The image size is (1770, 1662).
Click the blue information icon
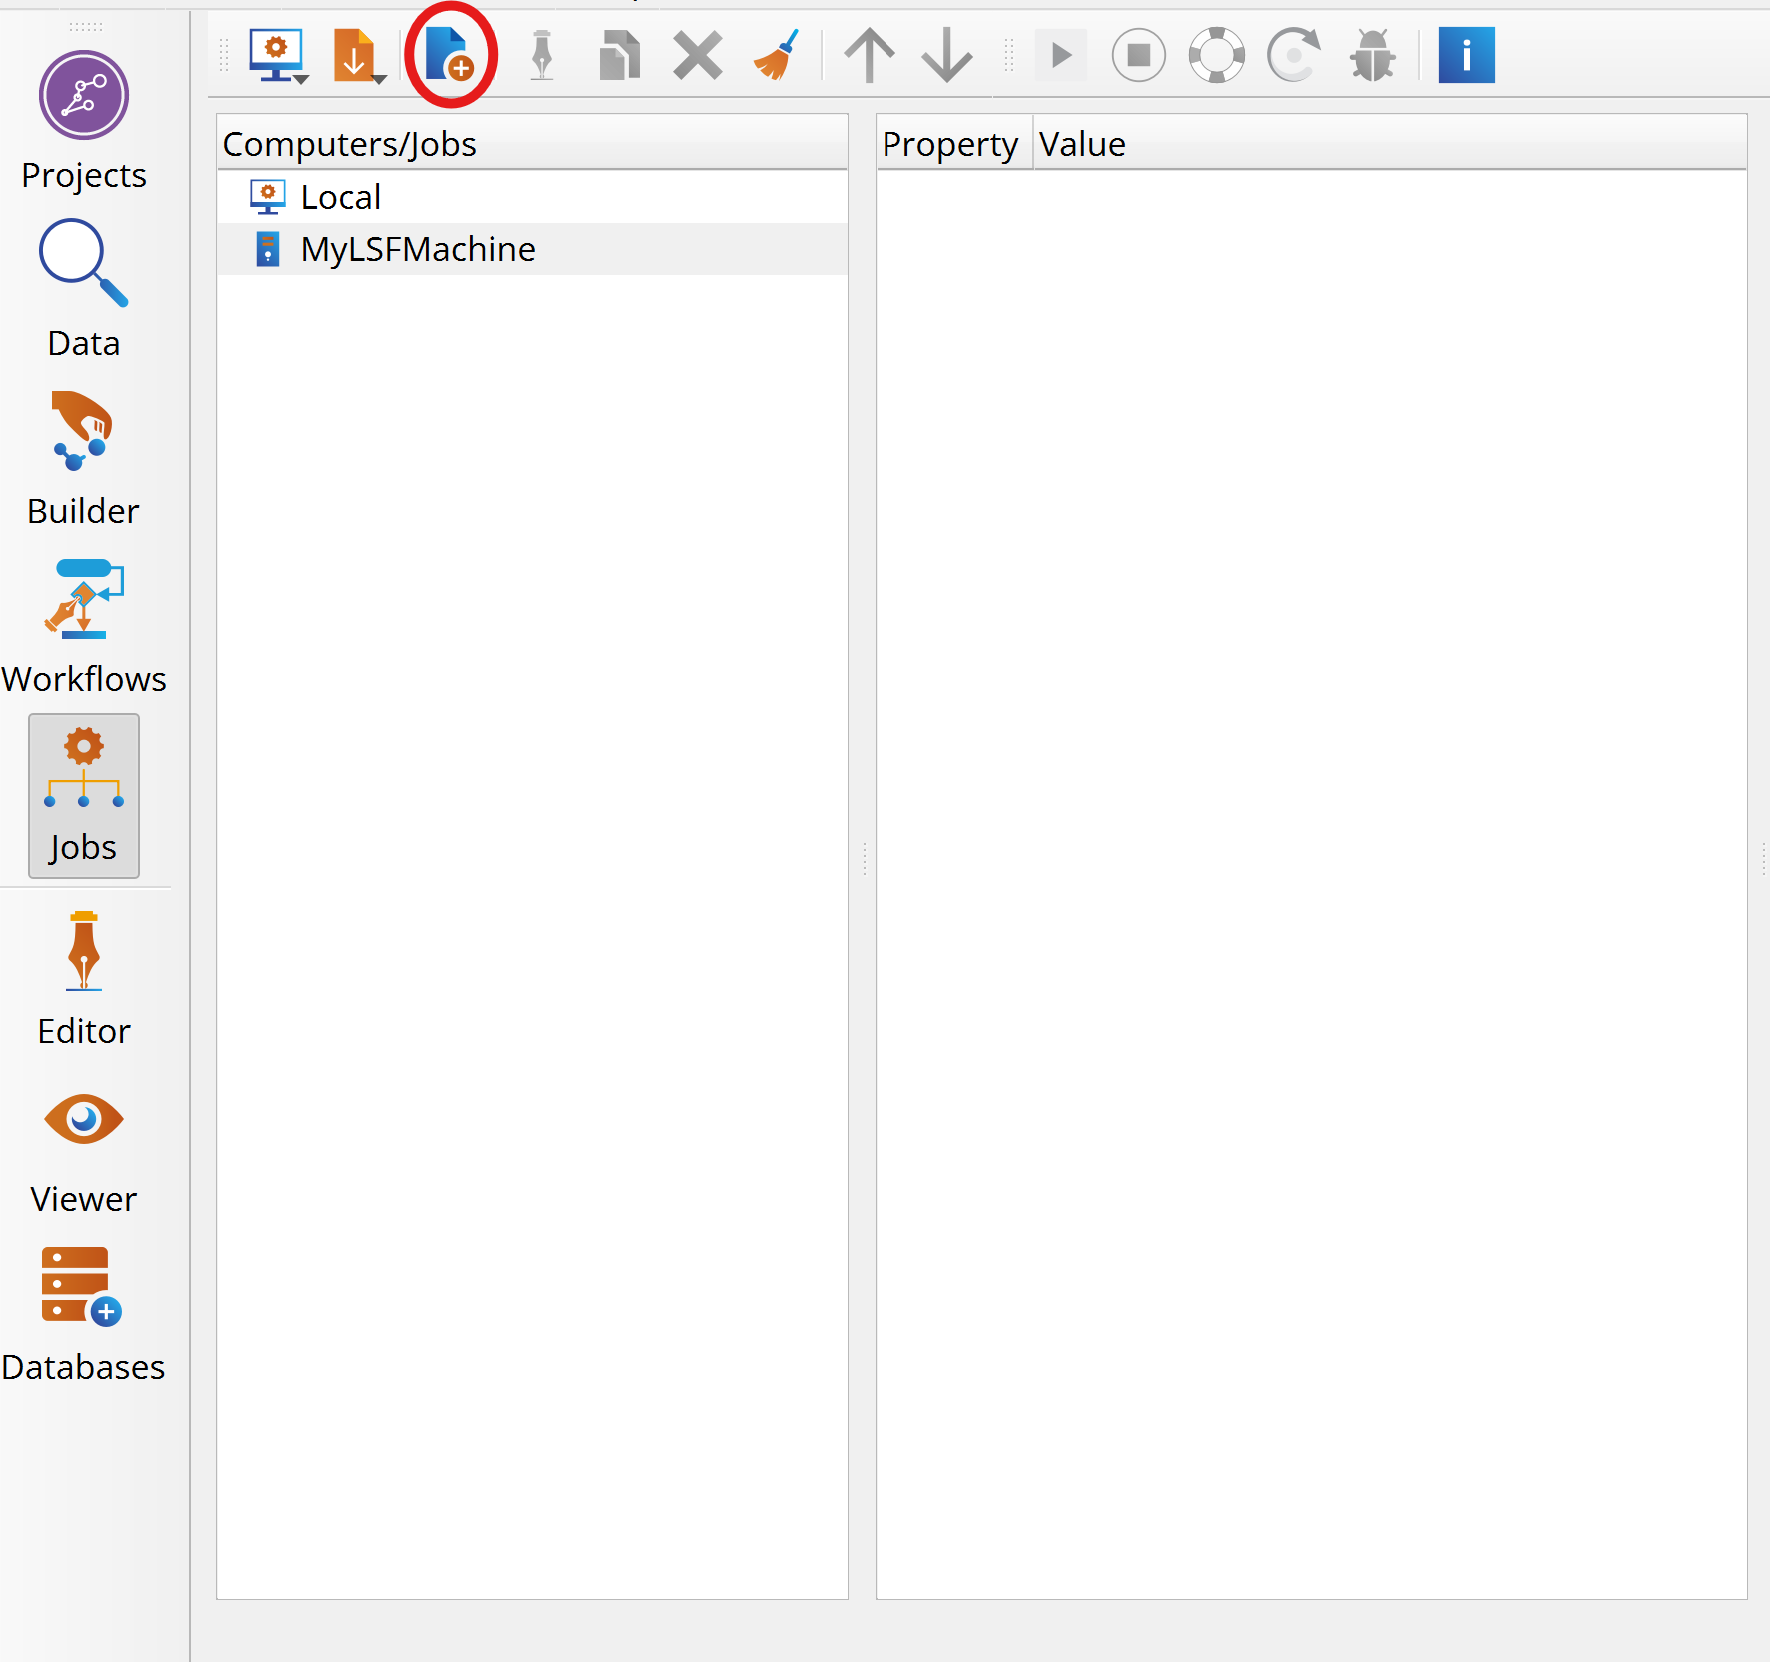1466,55
